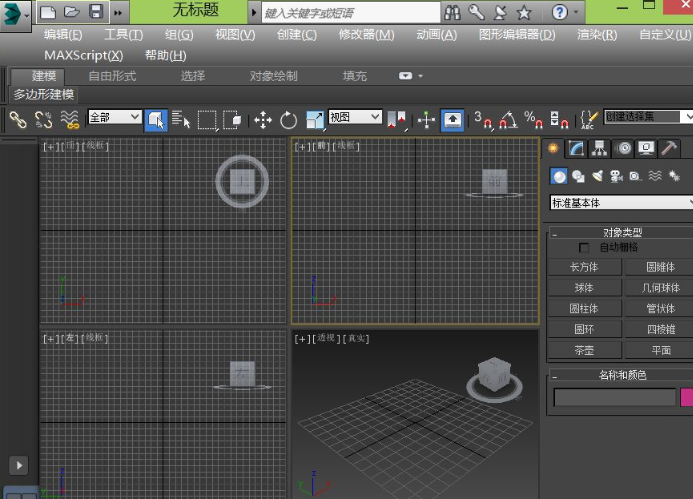The height and width of the screenshot is (499, 693).
Task: Open the 创建(C) menu
Action: click(x=297, y=34)
